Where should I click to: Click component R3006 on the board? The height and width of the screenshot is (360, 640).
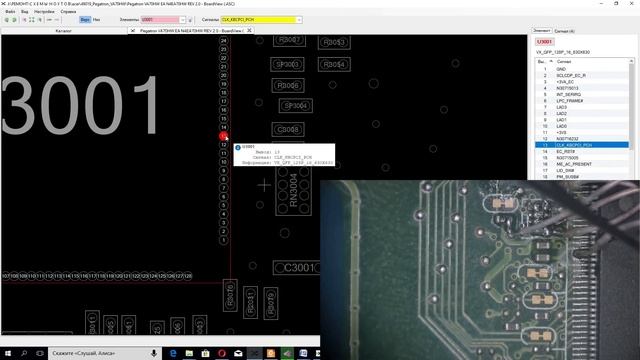point(288,85)
